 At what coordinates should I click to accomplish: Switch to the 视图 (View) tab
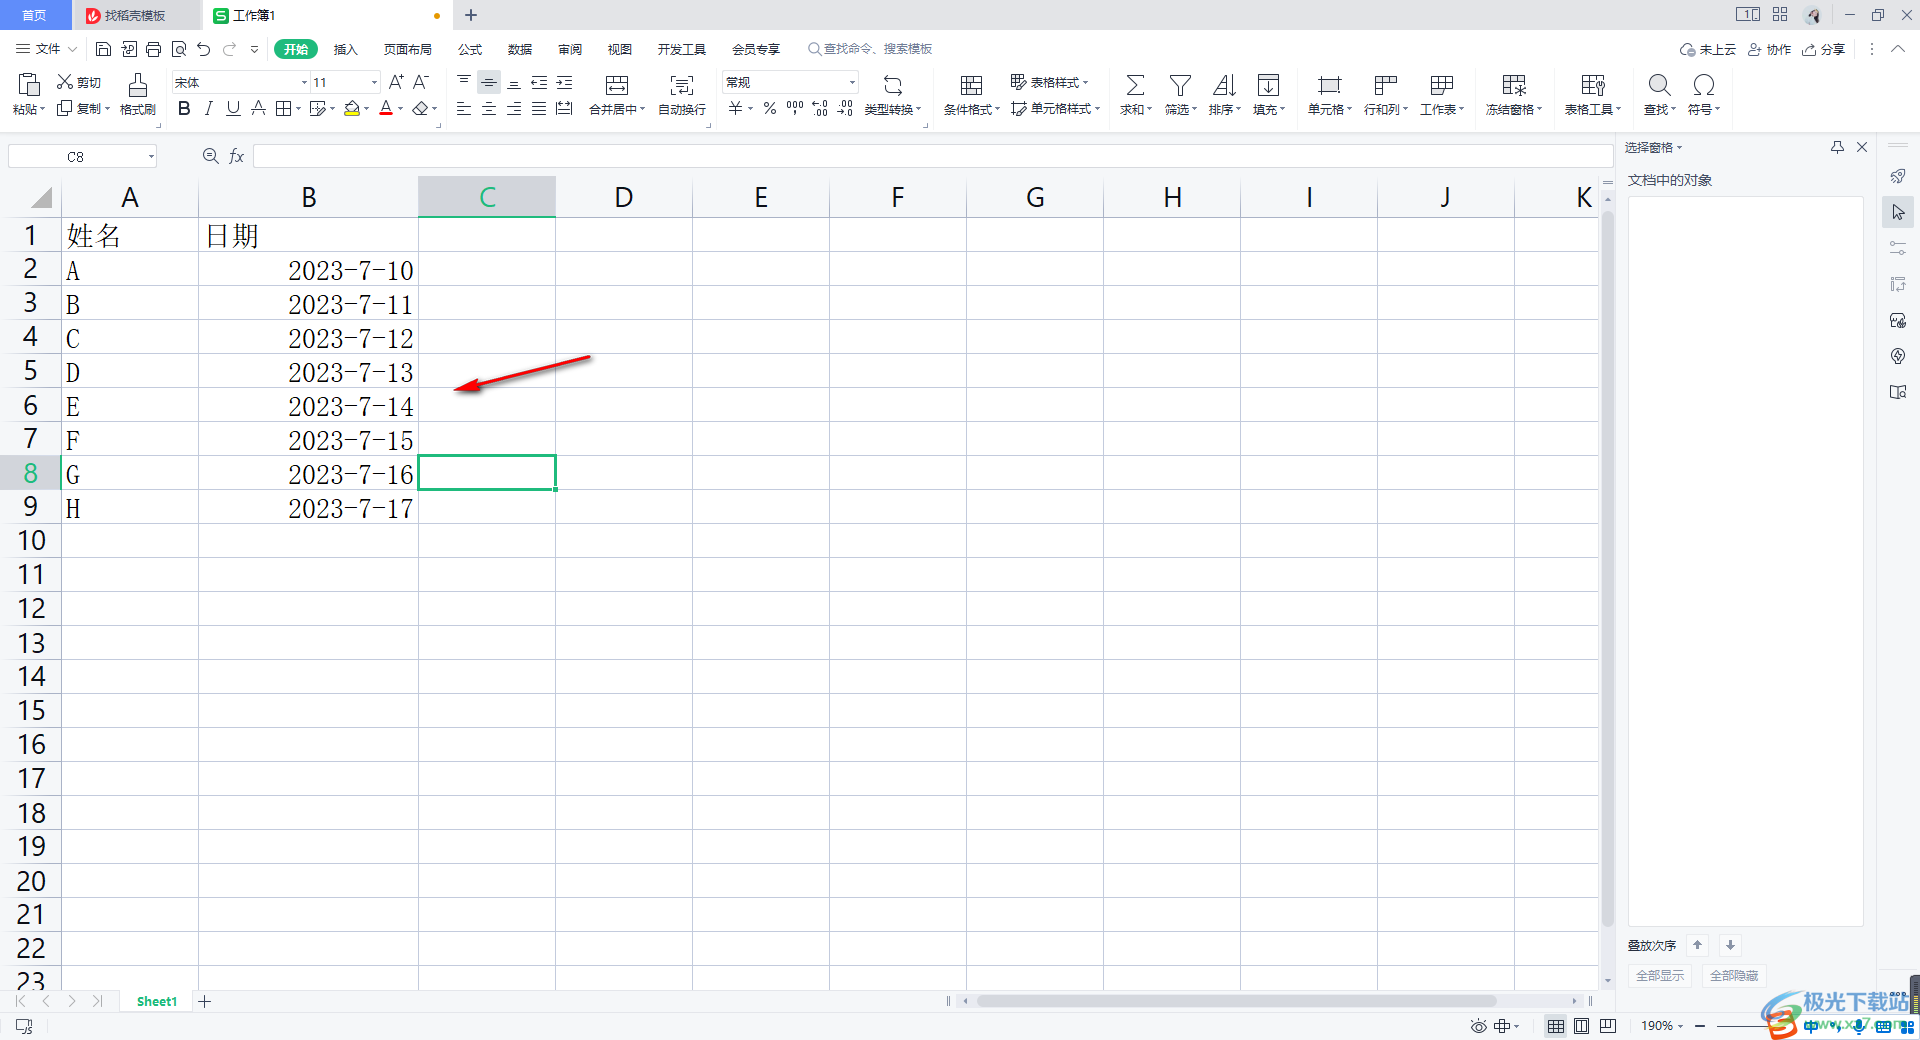tap(620, 49)
